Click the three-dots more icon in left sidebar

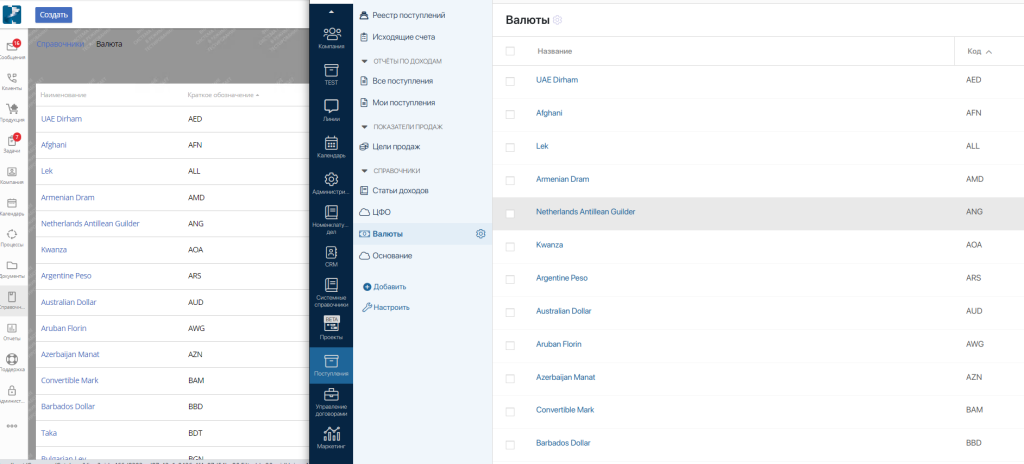pos(12,425)
